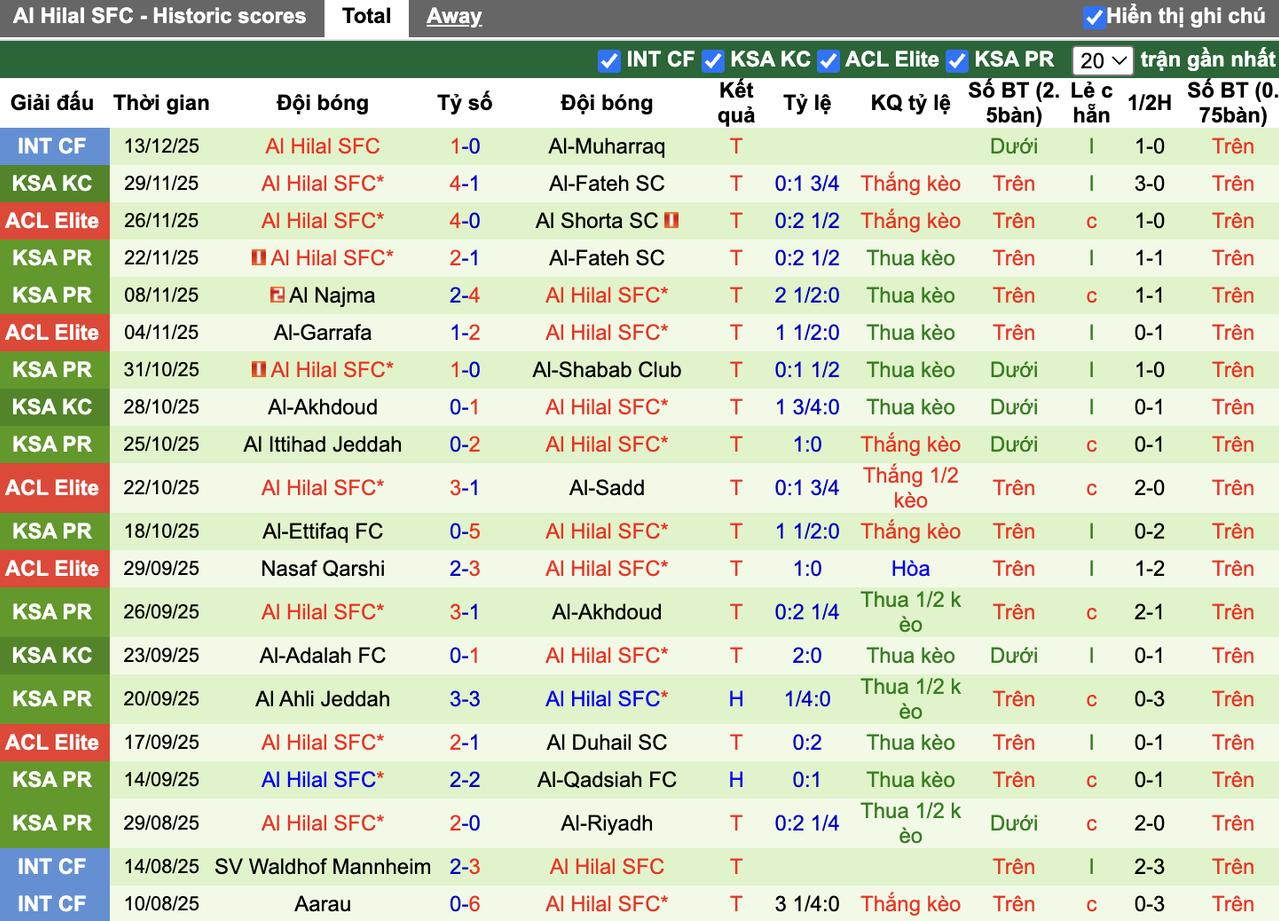This screenshot has width=1279, height=921.
Task: Click the ACL Elite badge dated 26/11/25
Action: (54, 220)
